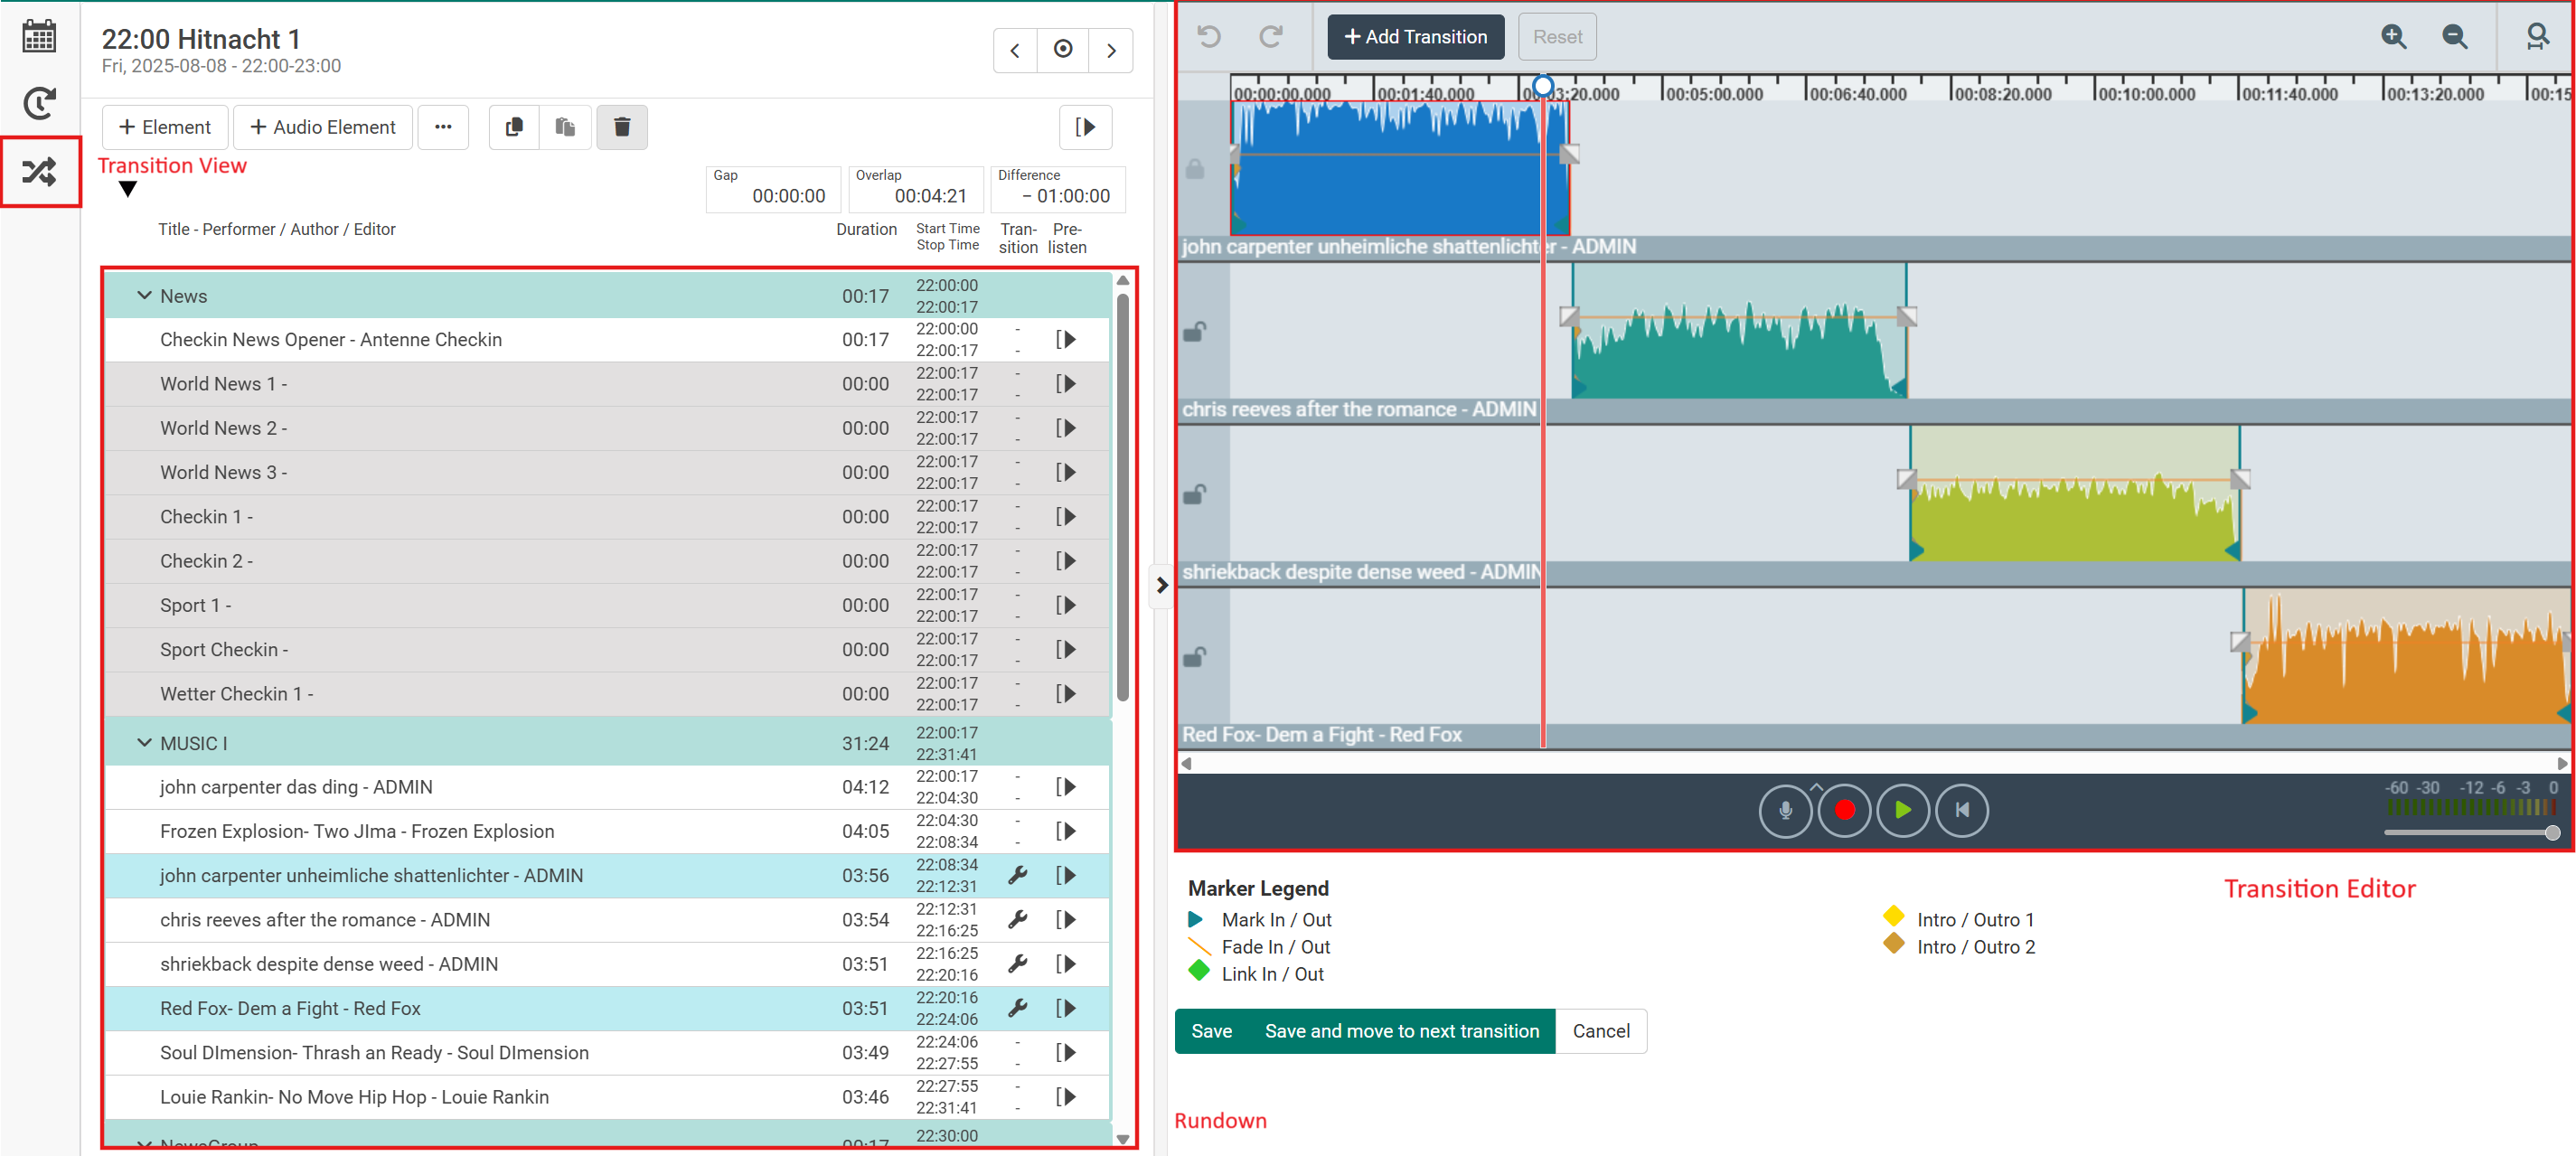Adjust the volume slider under level meter
This screenshot has width=2576, height=1156.
click(2552, 833)
